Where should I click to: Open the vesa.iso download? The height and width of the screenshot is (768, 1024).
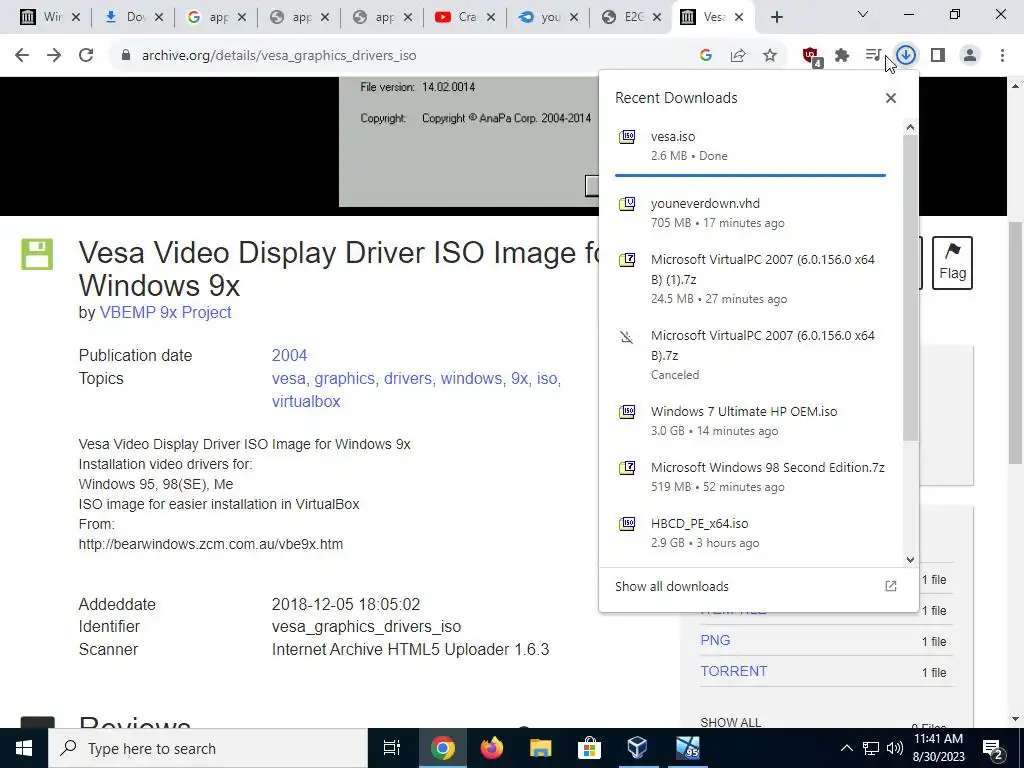point(750,146)
